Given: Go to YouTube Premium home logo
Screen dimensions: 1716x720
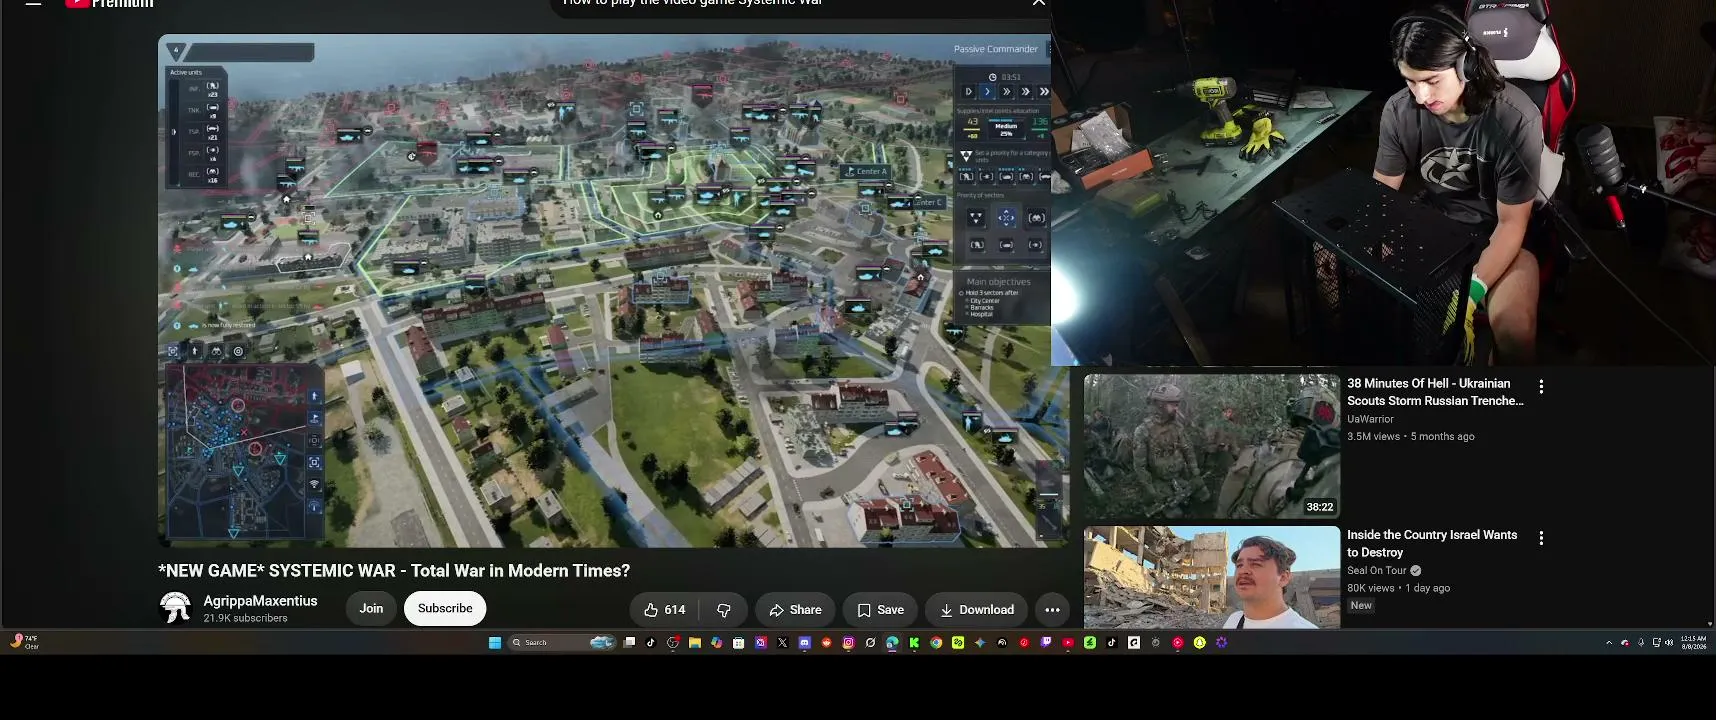Looking at the screenshot, I should click(110, 3).
